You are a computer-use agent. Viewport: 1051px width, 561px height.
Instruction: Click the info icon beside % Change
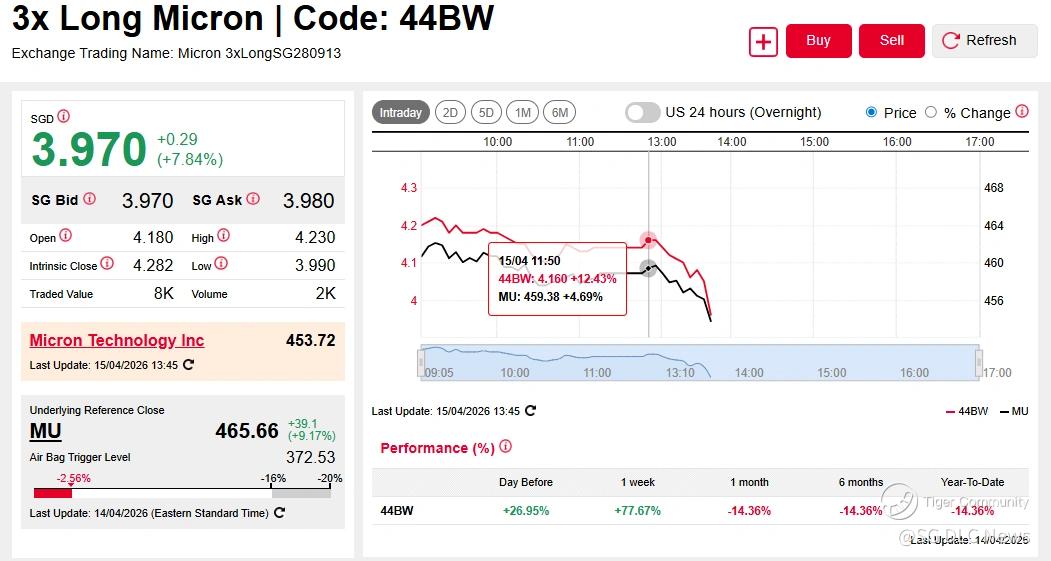pos(1022,112)
